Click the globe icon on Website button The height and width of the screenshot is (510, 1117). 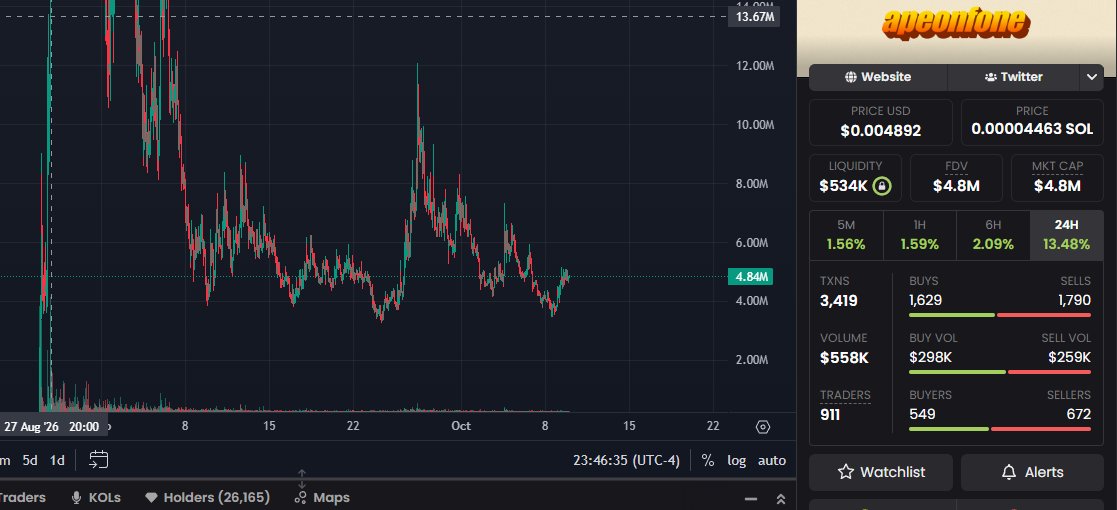tap(851, 77)
